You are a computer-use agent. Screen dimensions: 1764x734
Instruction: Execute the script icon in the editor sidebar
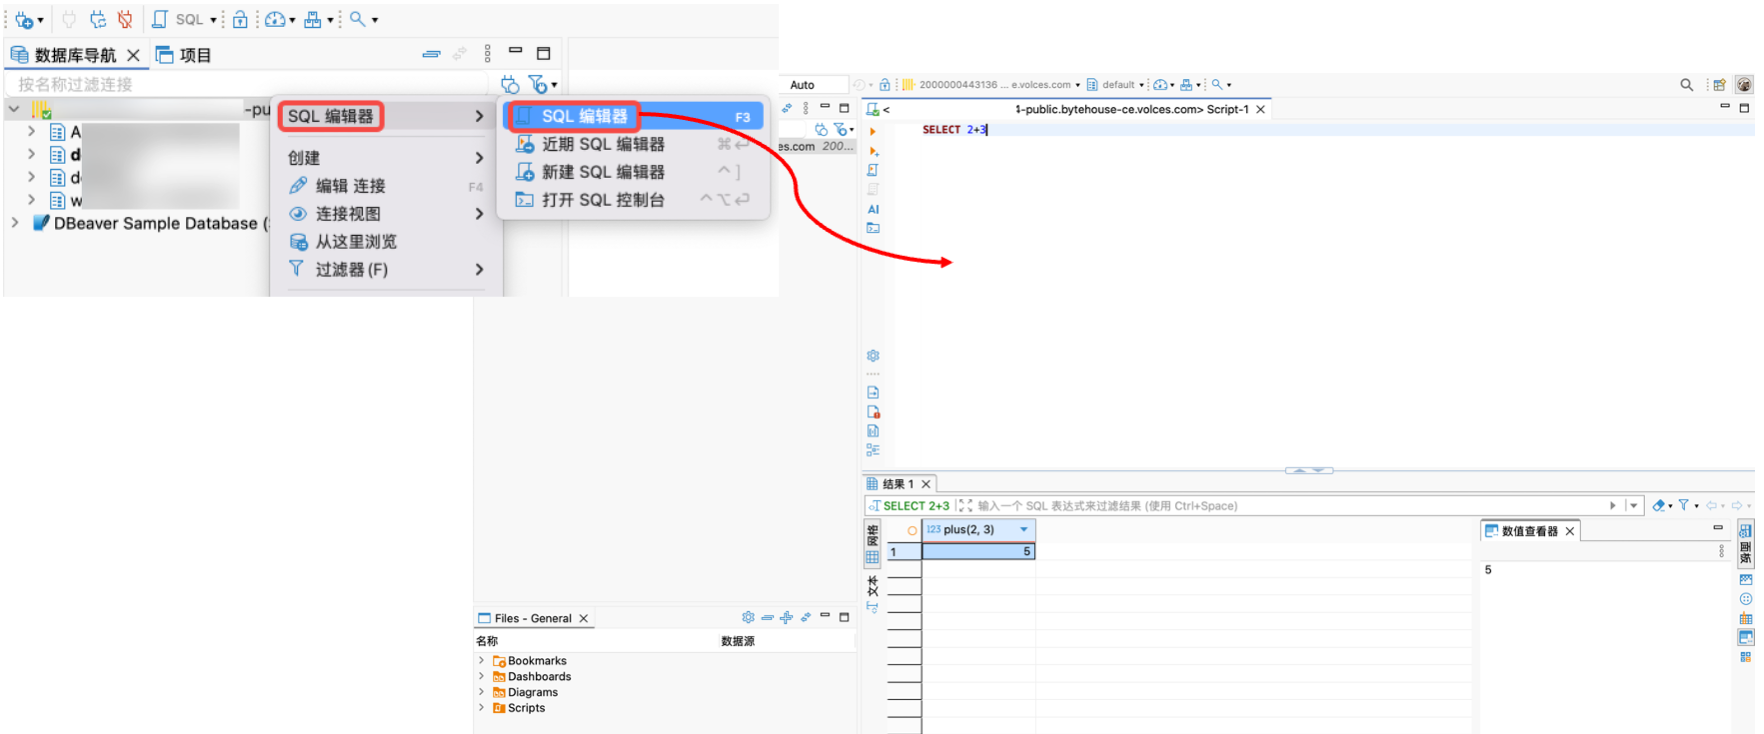pos(873,170)
